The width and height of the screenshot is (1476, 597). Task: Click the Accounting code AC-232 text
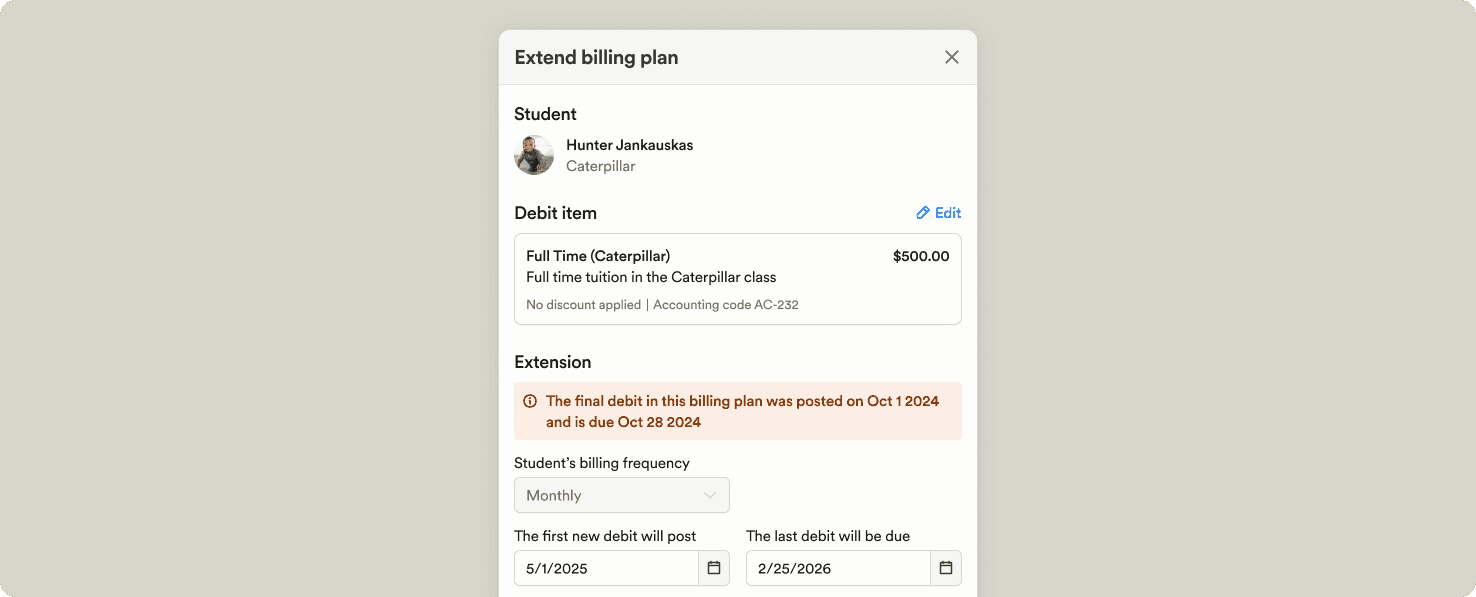coord(726,305)
